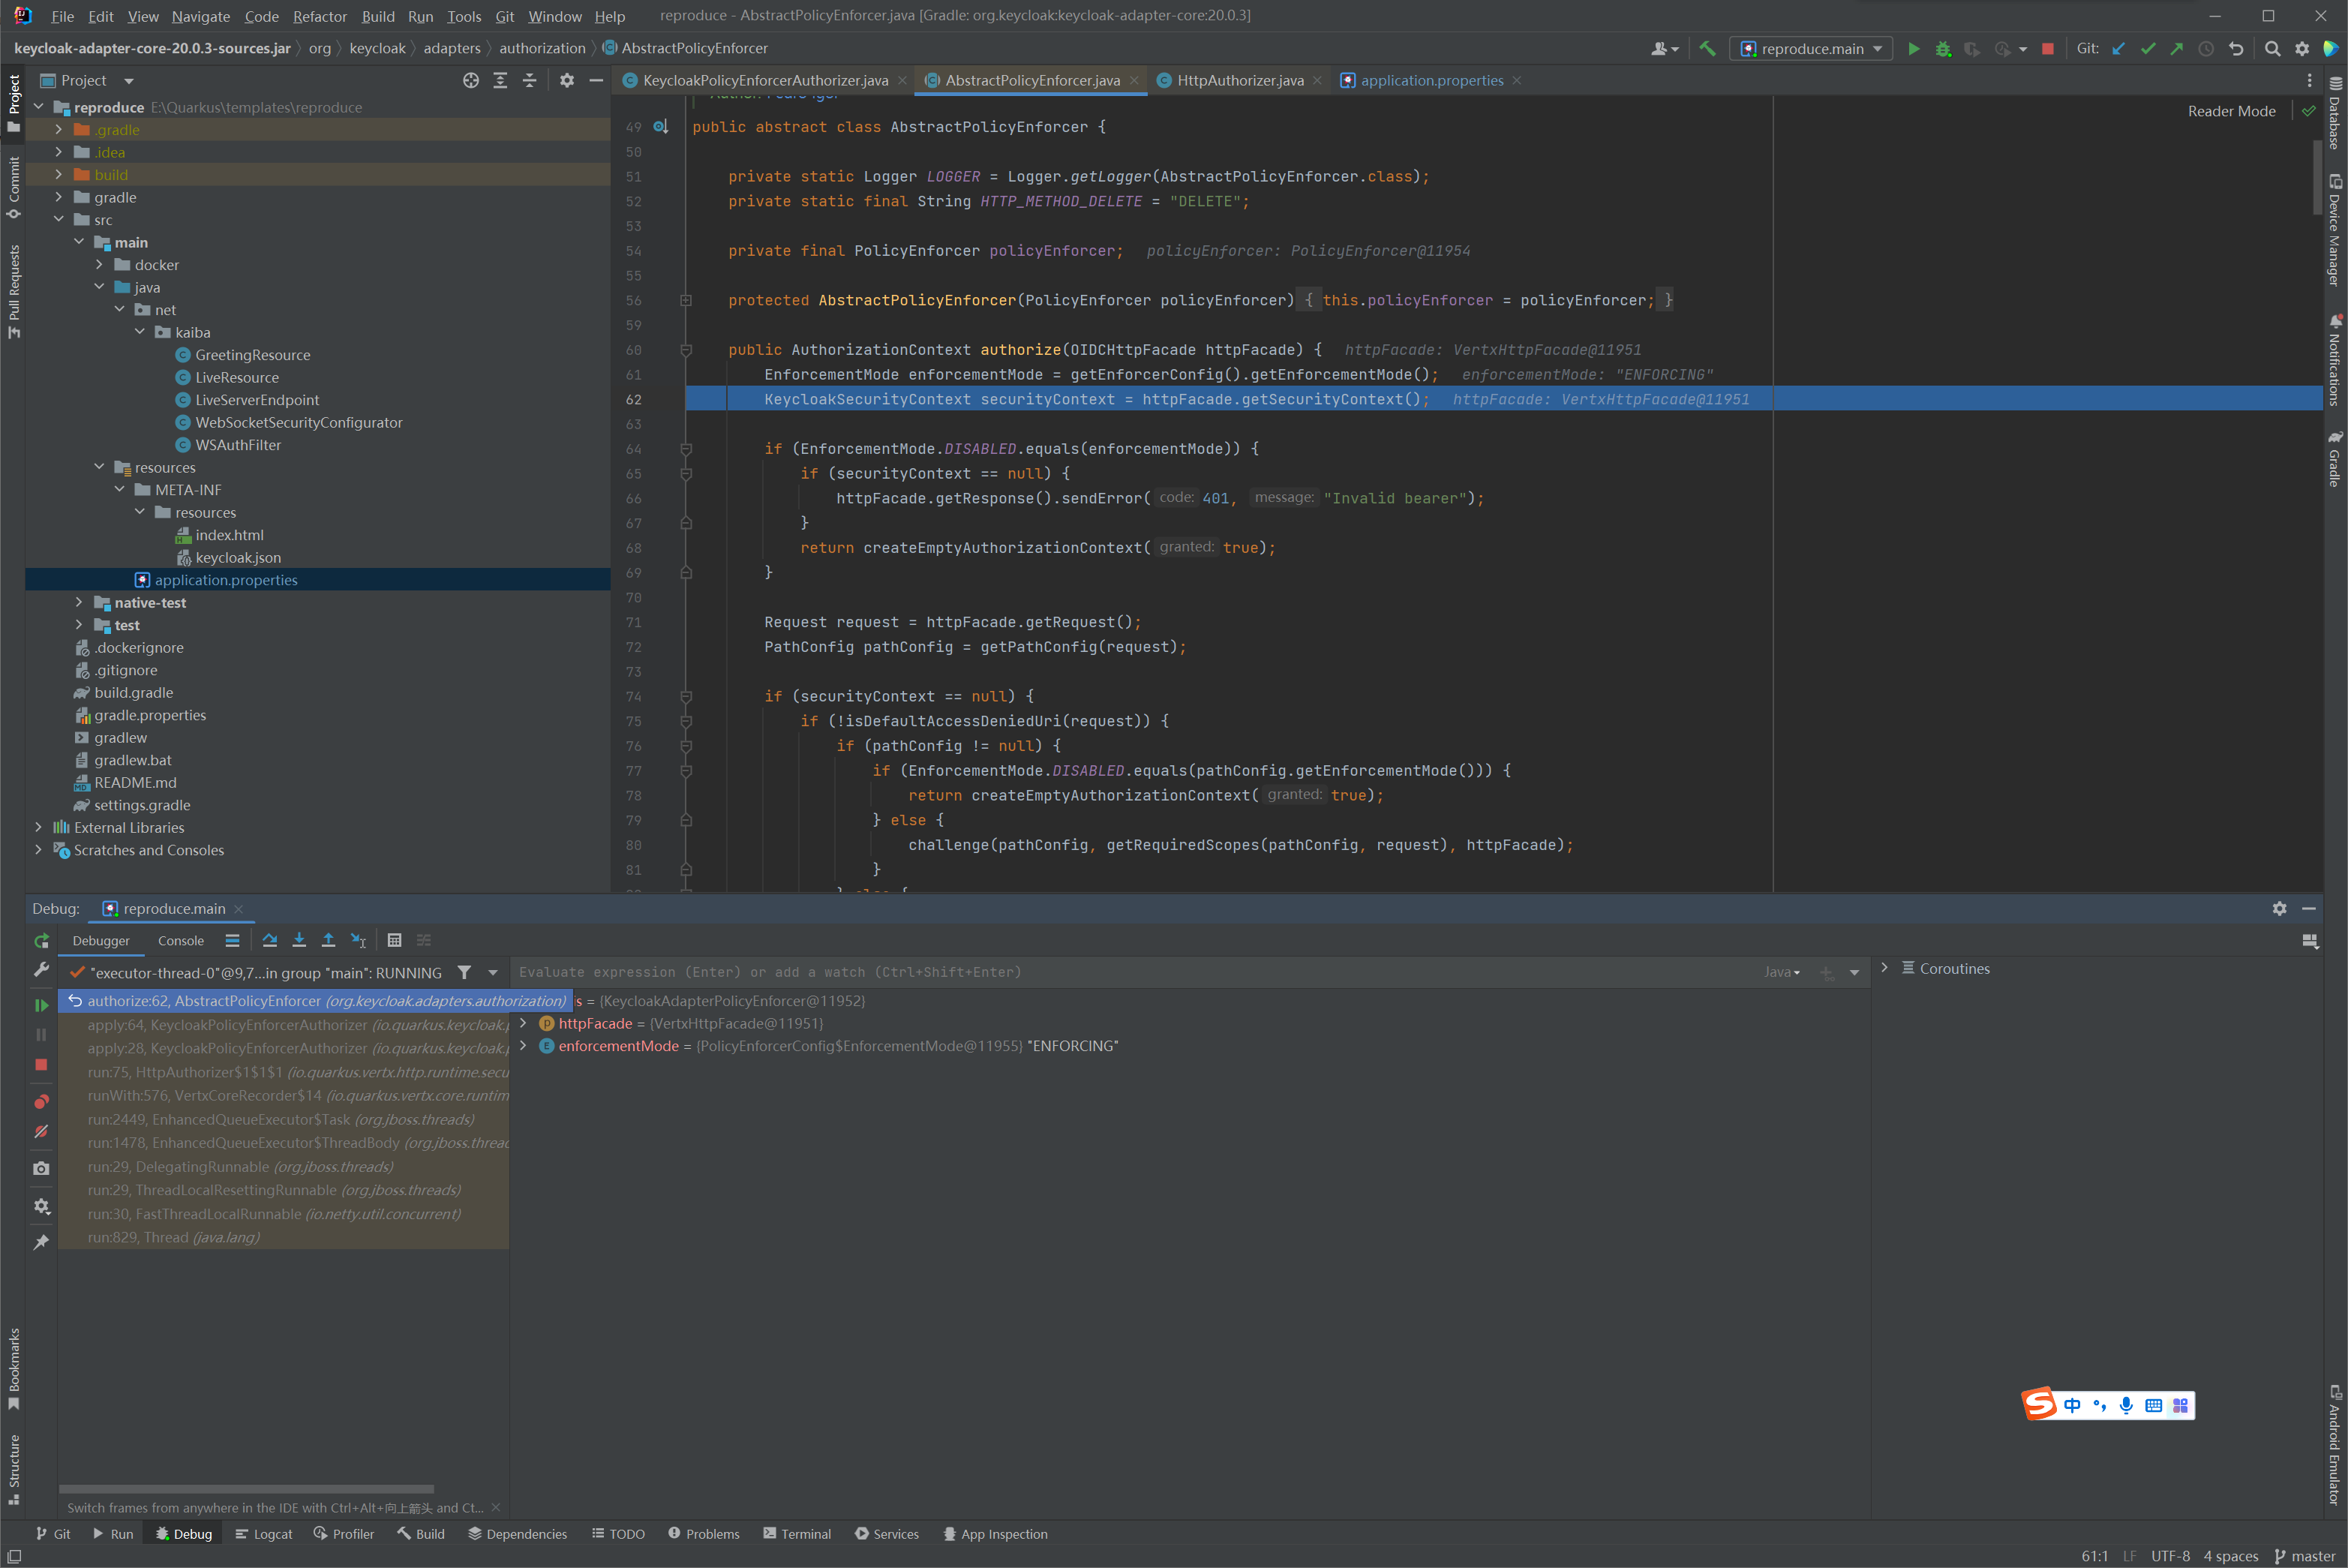Step out in the debugger toolbar
Screen dimensions: 2348x1568
tap(328, 940)
